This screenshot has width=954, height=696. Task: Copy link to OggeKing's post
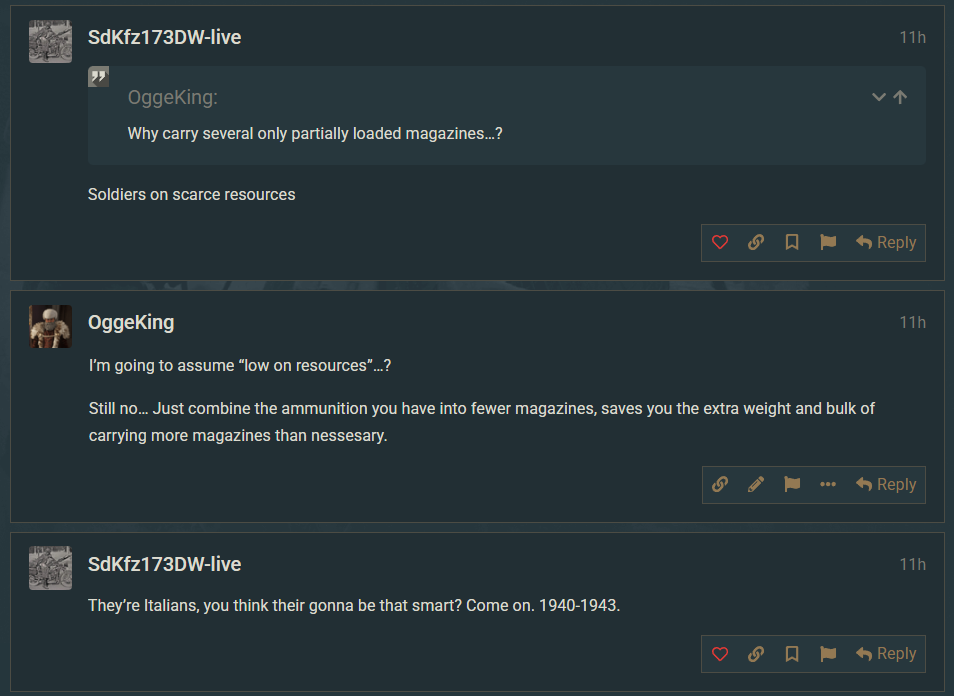pyautogui.click(x=720, y=484)
